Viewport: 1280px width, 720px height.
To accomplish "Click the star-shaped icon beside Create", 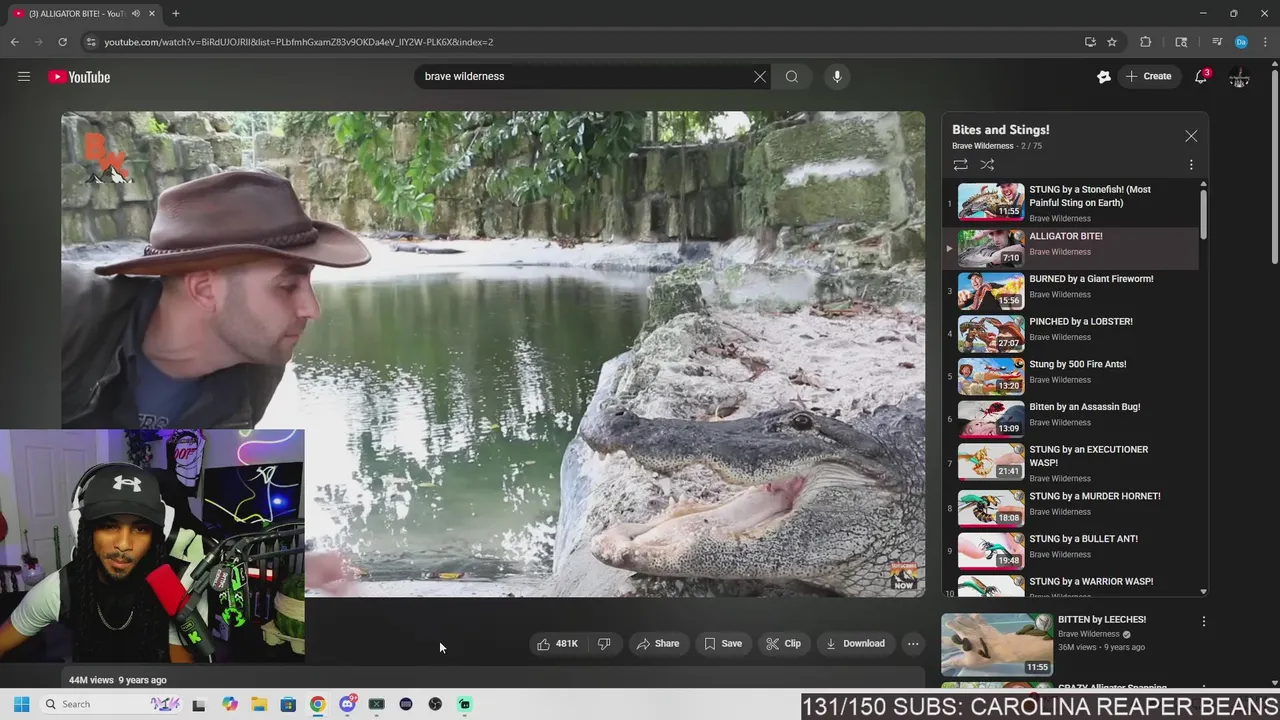I will [x=1104, y=76].
